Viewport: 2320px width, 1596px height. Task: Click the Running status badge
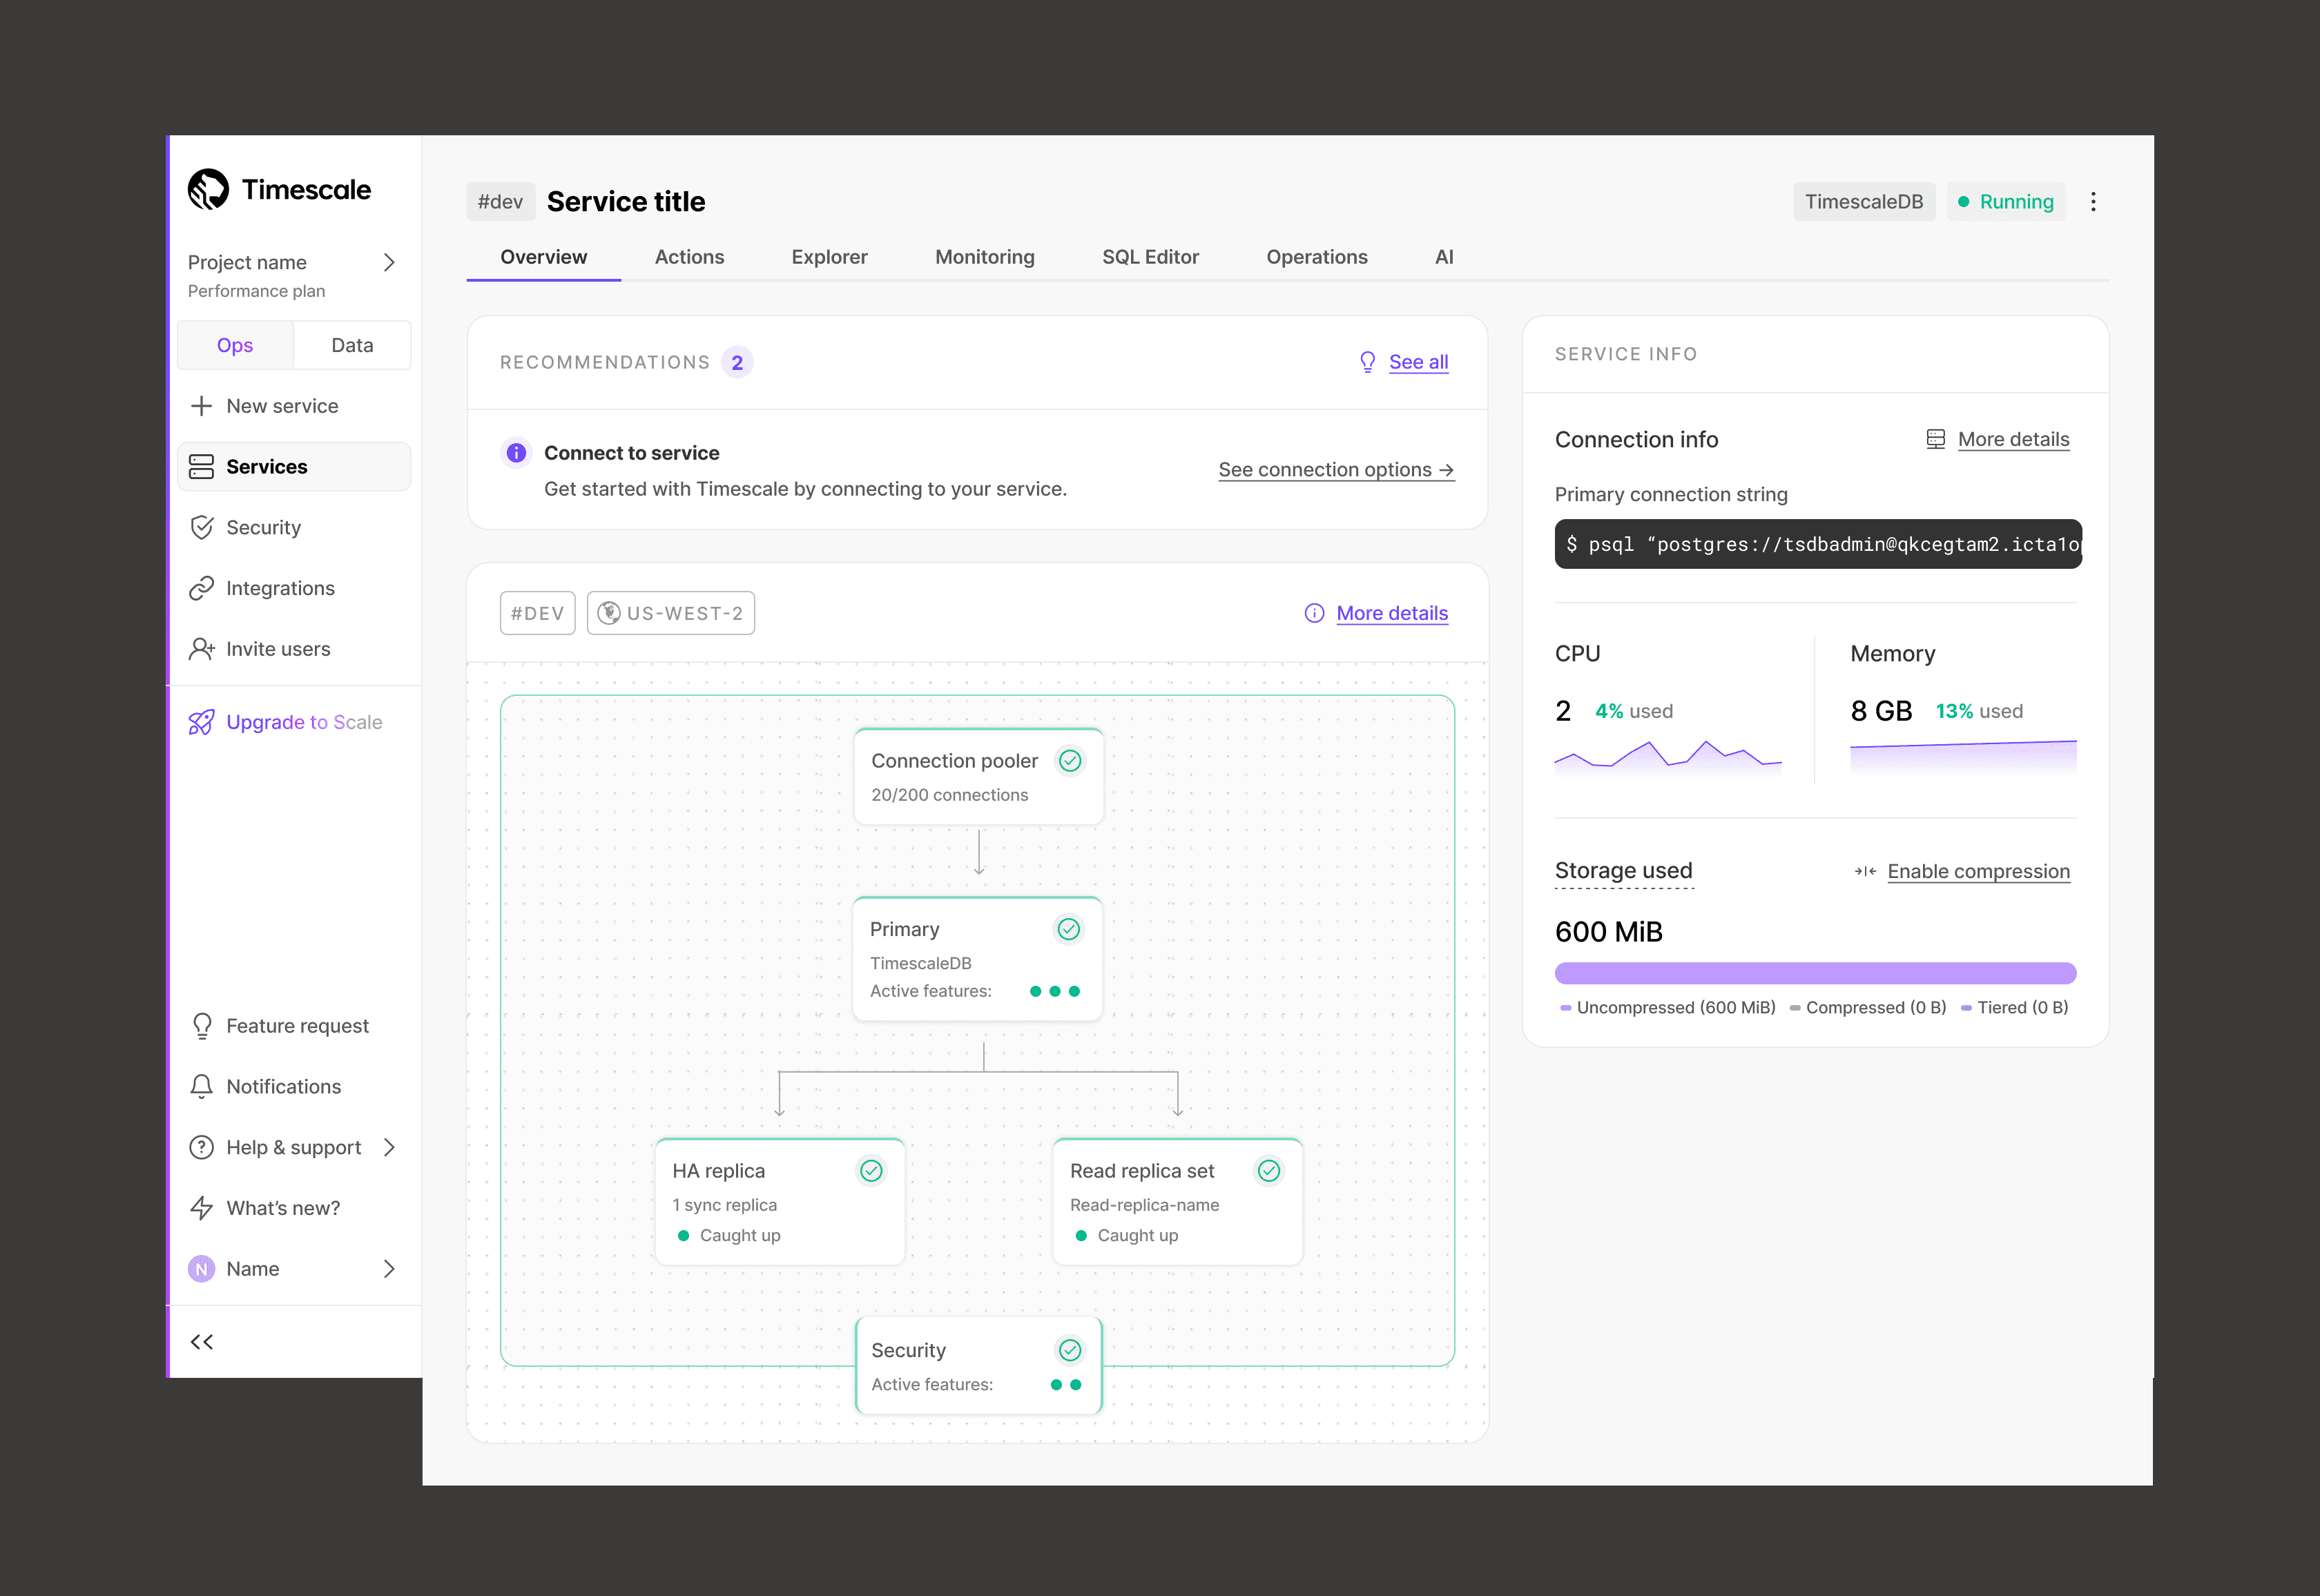click(x=2005, y=202)
